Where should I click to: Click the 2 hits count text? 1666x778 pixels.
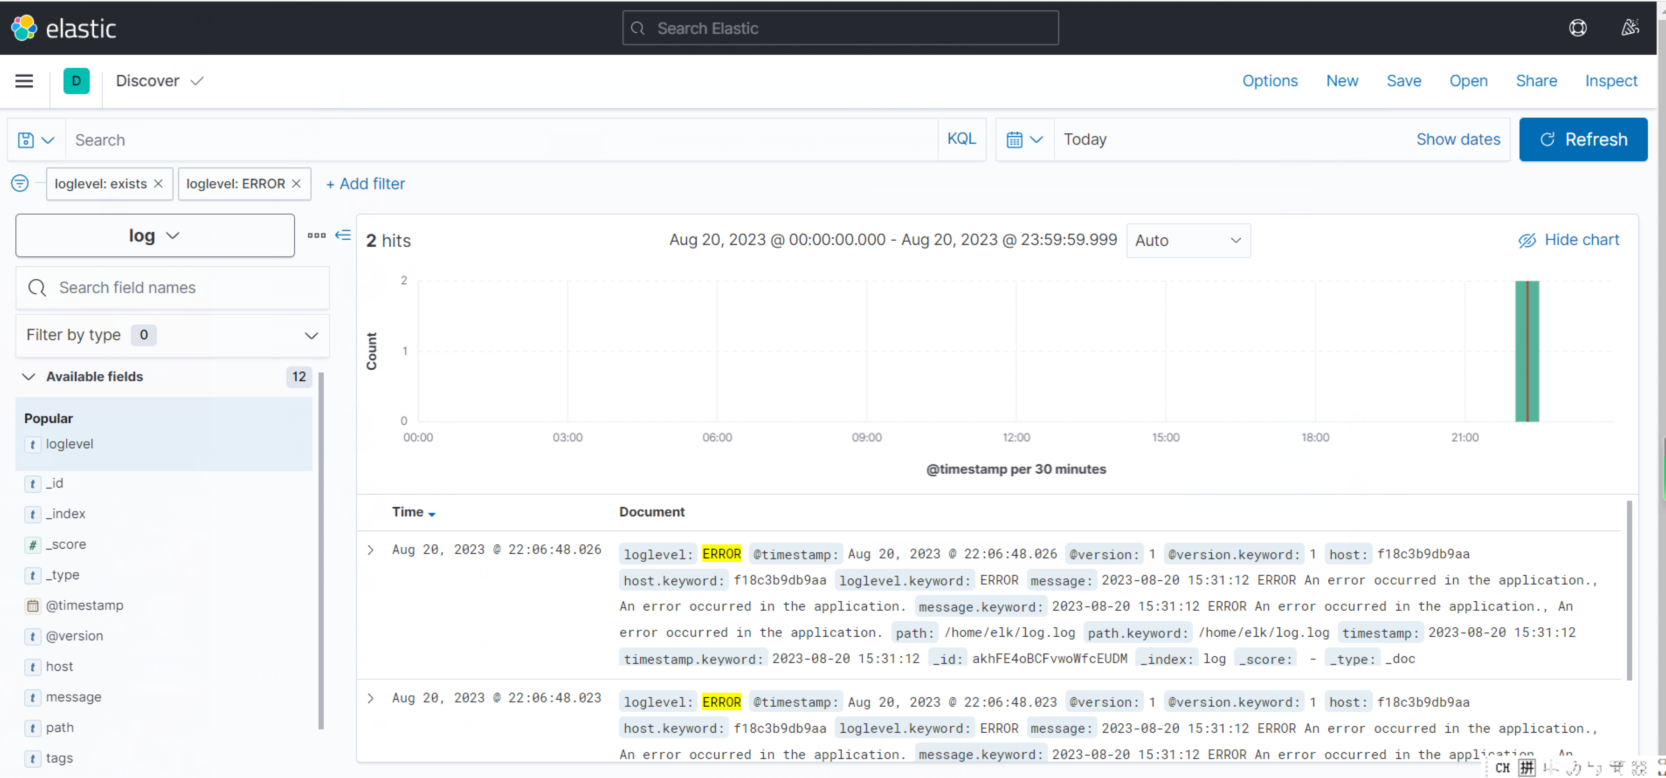click(389, 241)
